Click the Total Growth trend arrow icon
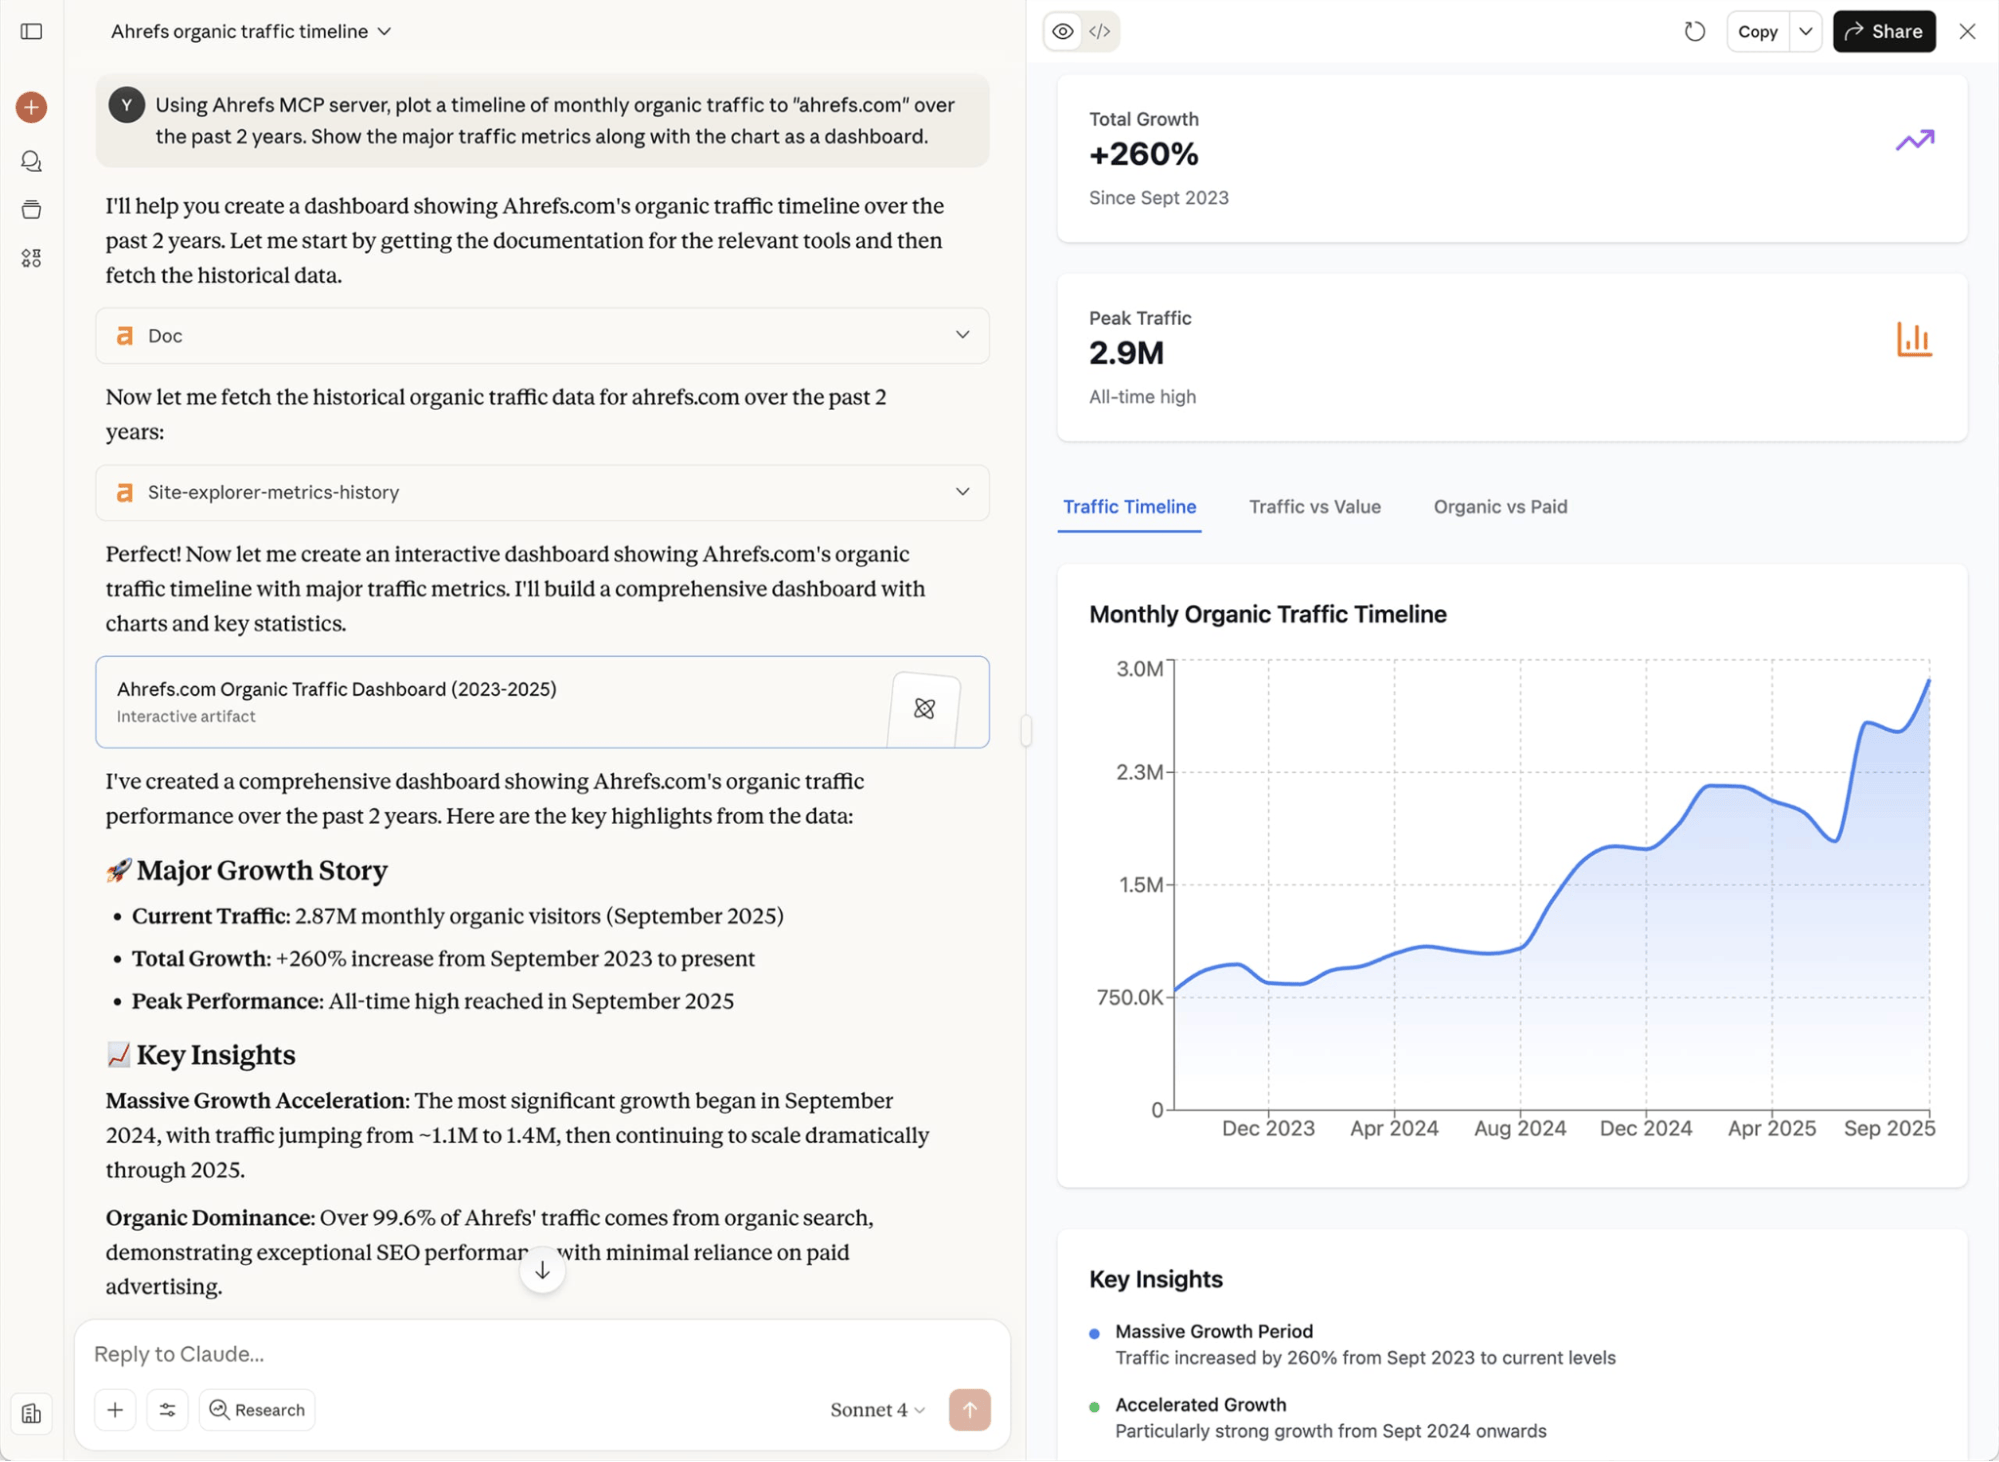1999x1462 pixels. [1914, 140]
